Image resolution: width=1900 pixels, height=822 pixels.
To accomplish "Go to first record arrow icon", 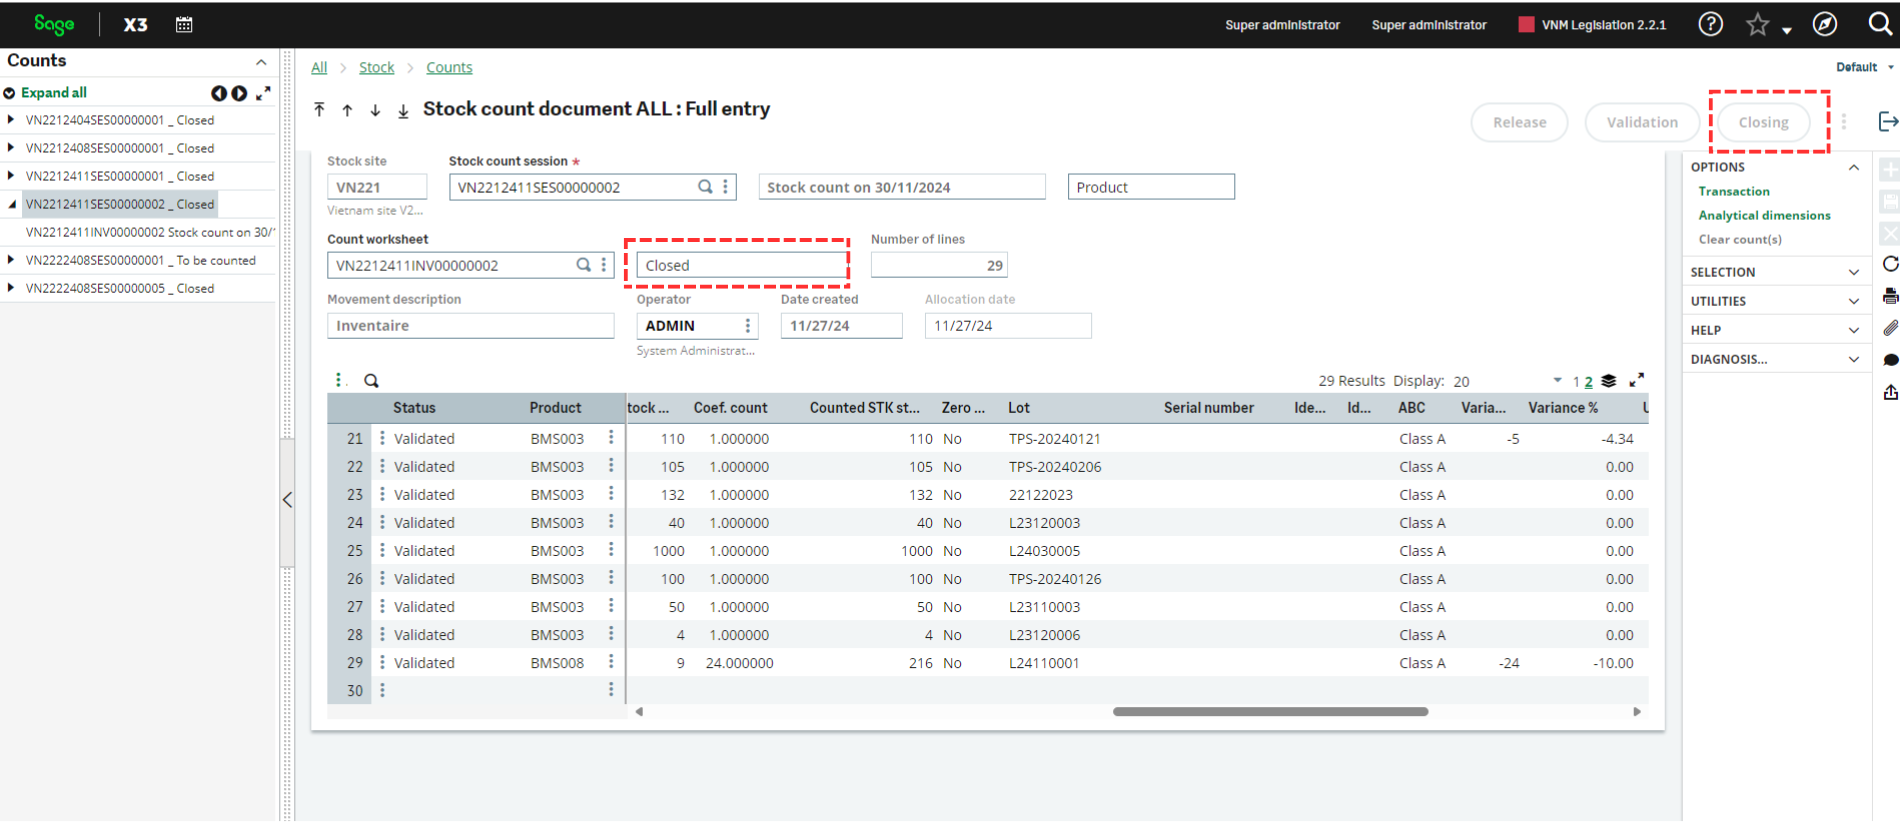I will click(x=319, y=109).
